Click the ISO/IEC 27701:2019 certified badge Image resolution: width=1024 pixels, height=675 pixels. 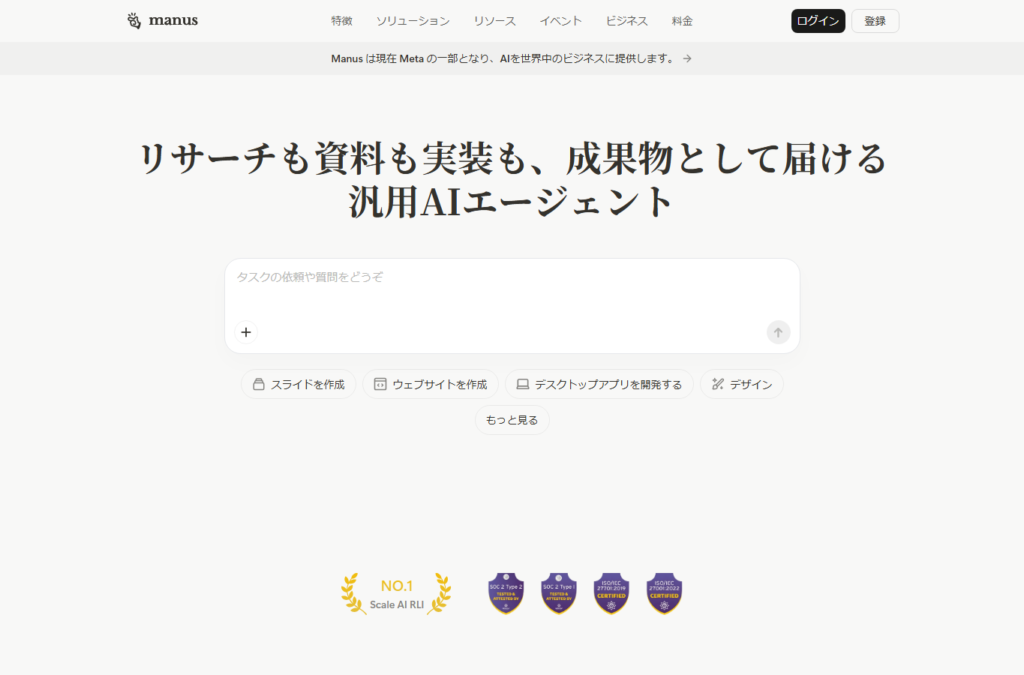click(x=611, y=593)
